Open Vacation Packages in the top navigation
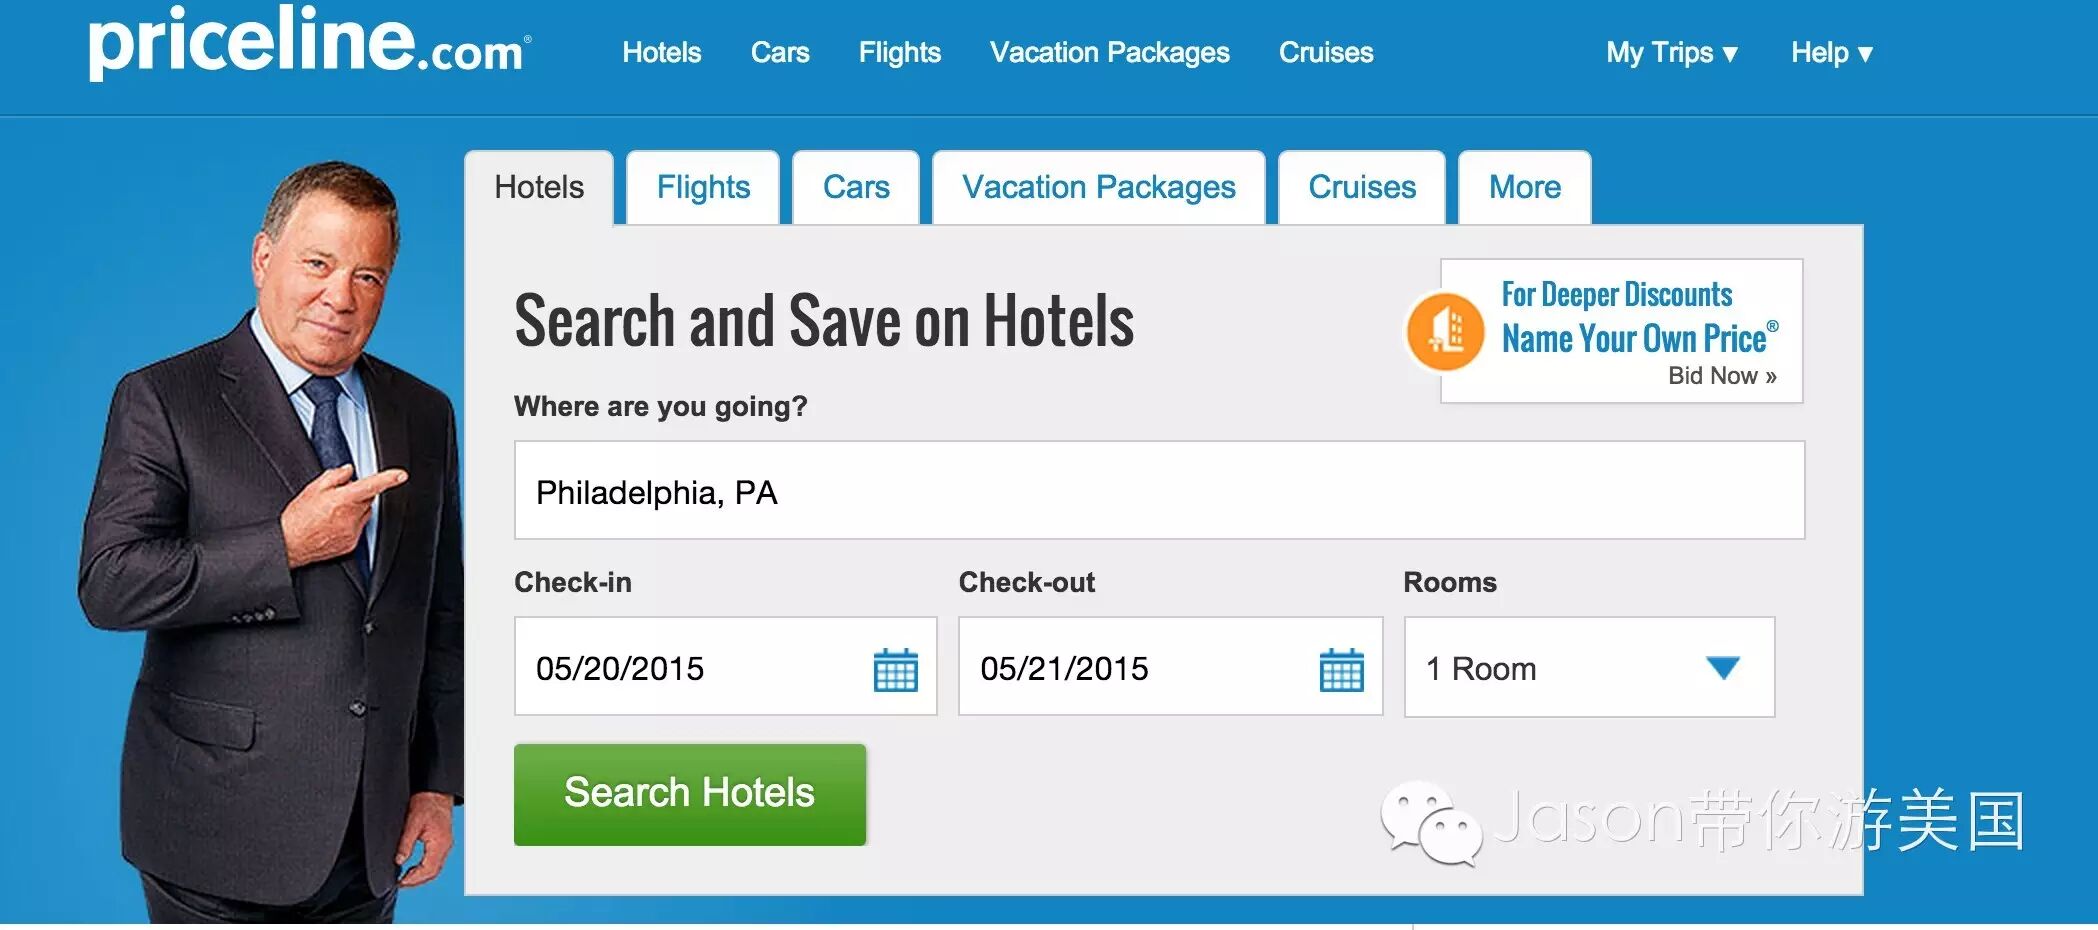Viewport: 2098px width, 930px height. point(1109,52)
